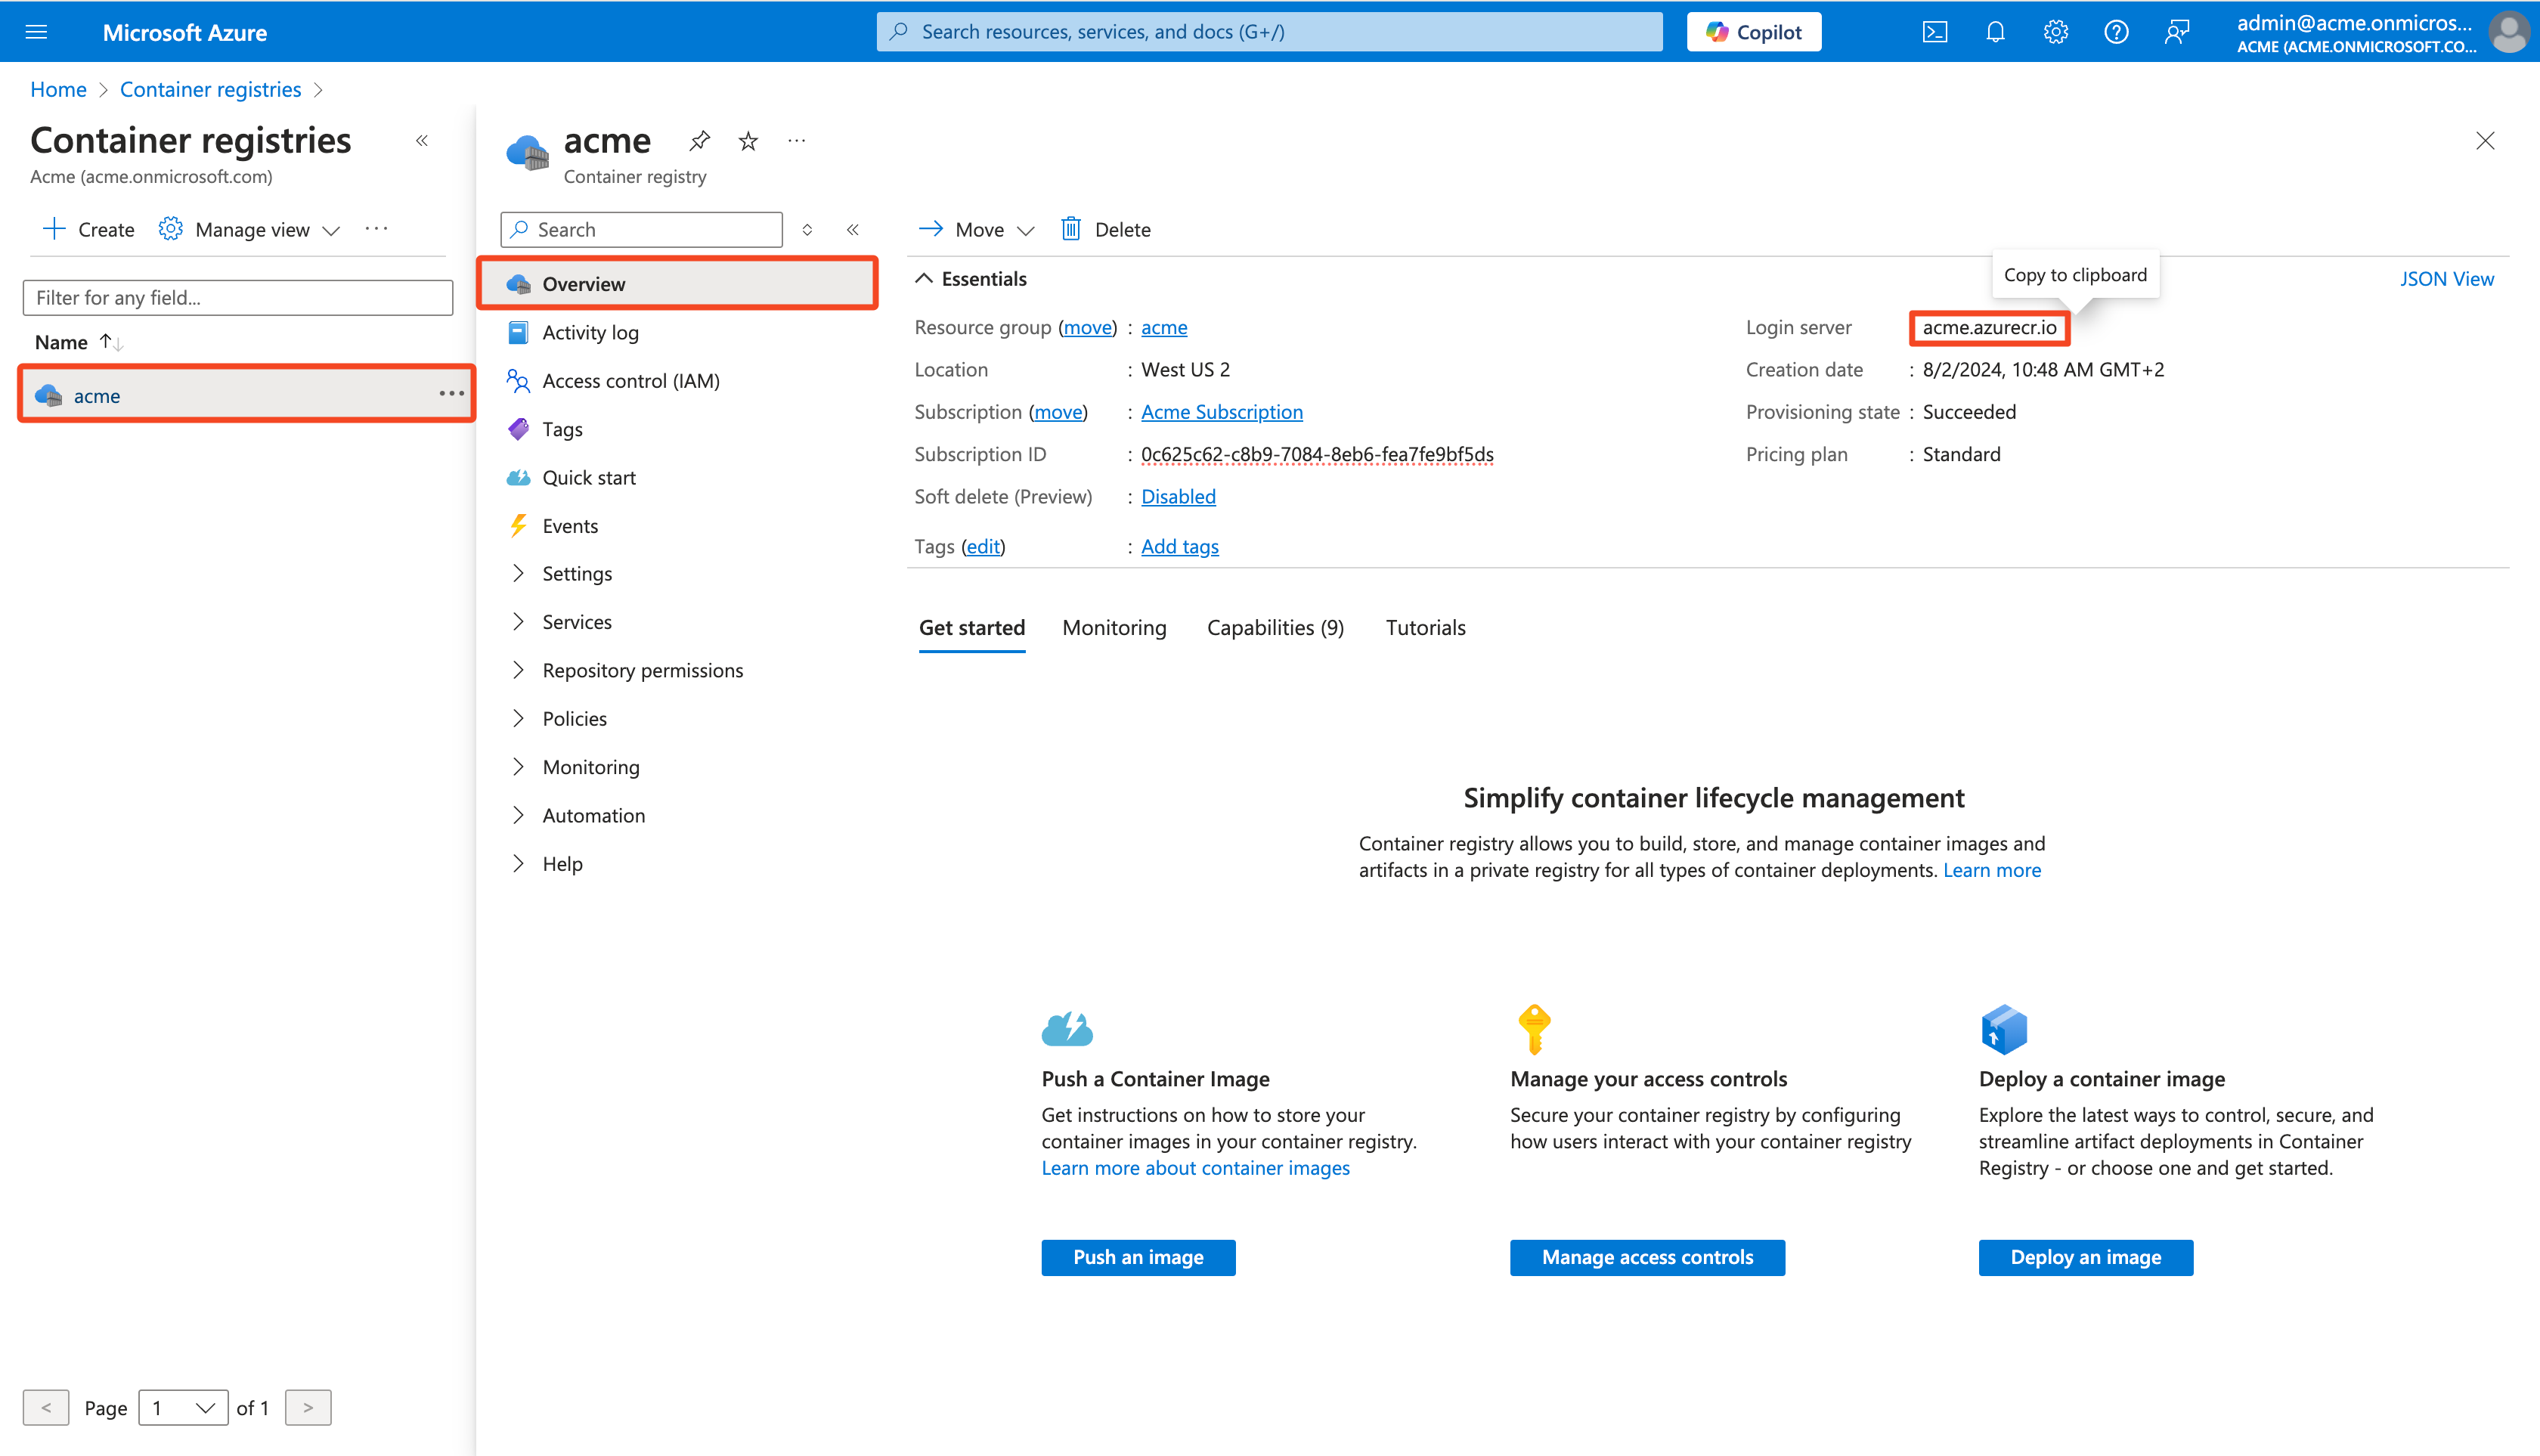
Task: Open acme resource group link
Action: pyautogui.click(x=1164, y=327)
